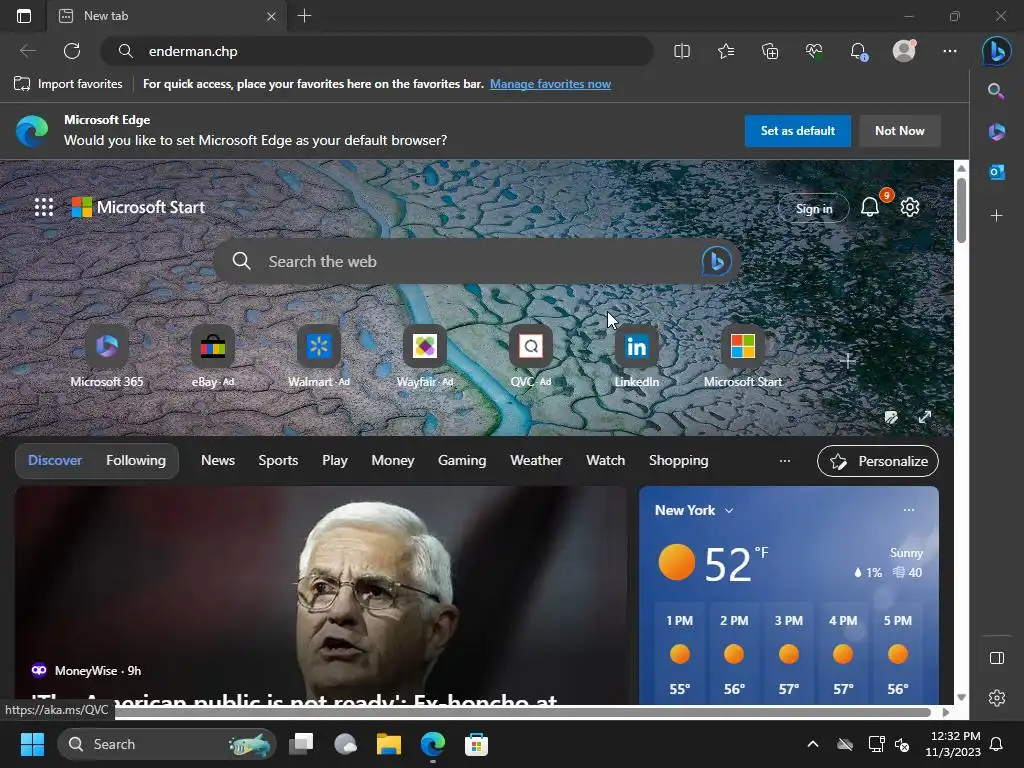The height and width of the screenshot is (768, 1024).
Task: Click Set as default button
Action: 797,131
